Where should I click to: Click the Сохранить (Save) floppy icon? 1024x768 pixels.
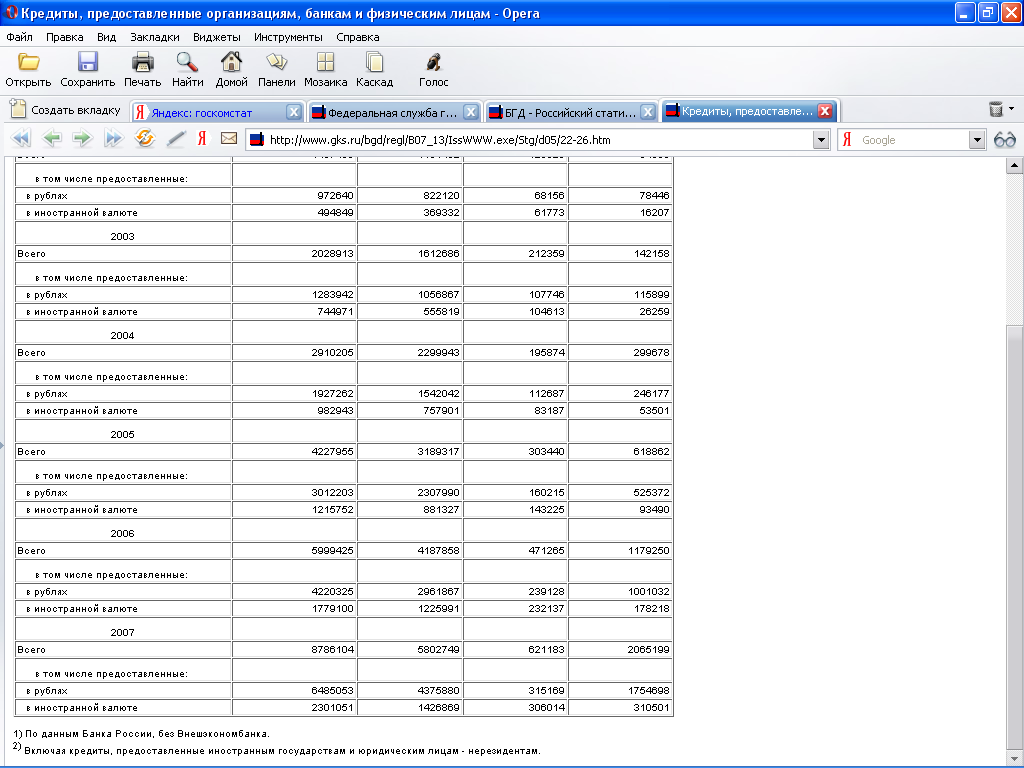click(88, 63)
